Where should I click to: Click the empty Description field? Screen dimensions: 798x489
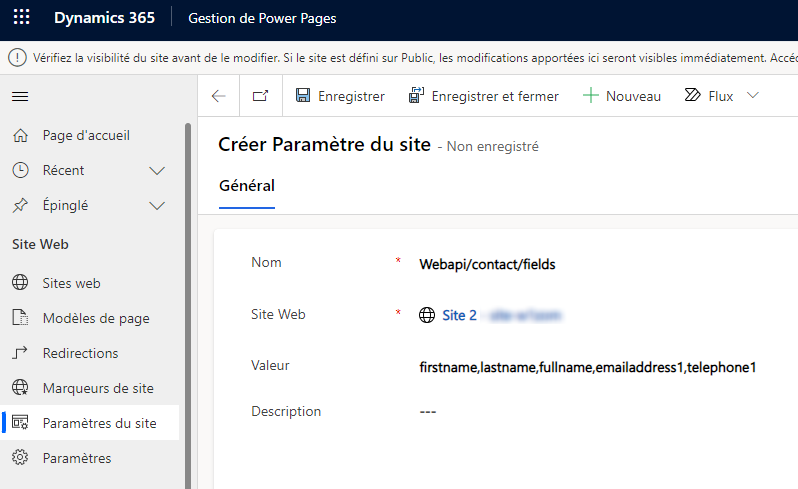(428, 411)
